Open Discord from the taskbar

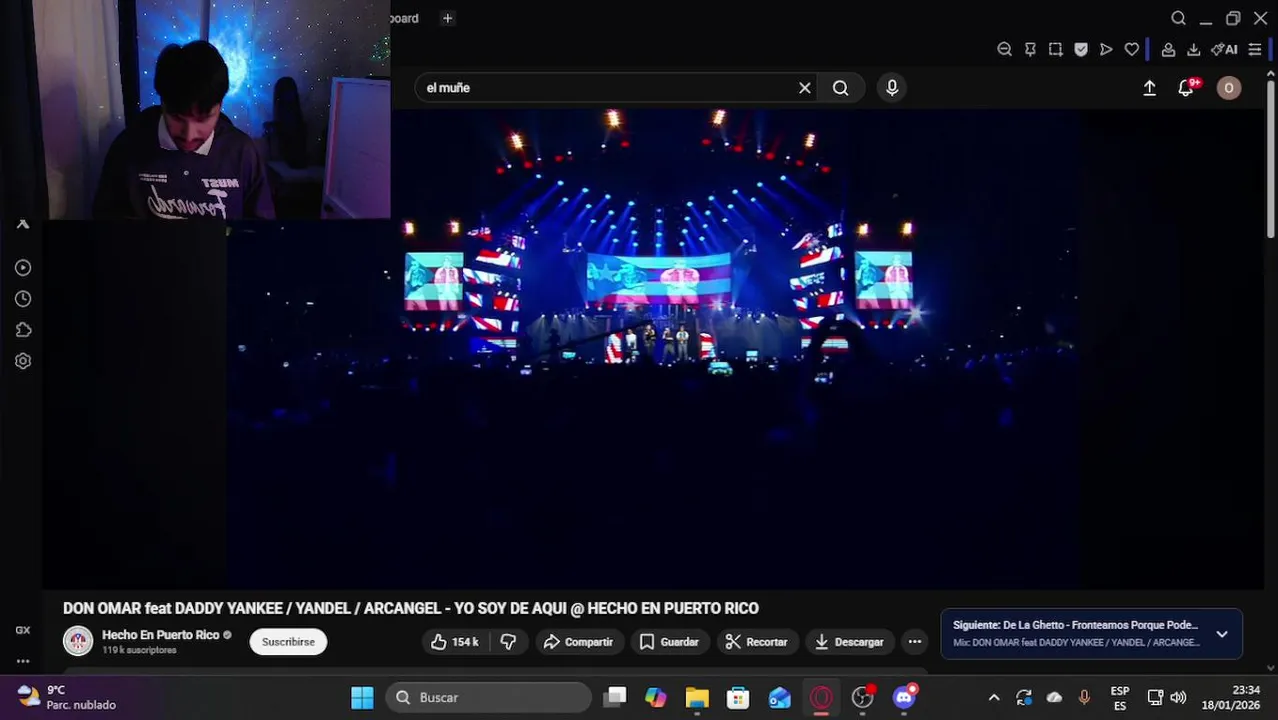click(904, 697)
